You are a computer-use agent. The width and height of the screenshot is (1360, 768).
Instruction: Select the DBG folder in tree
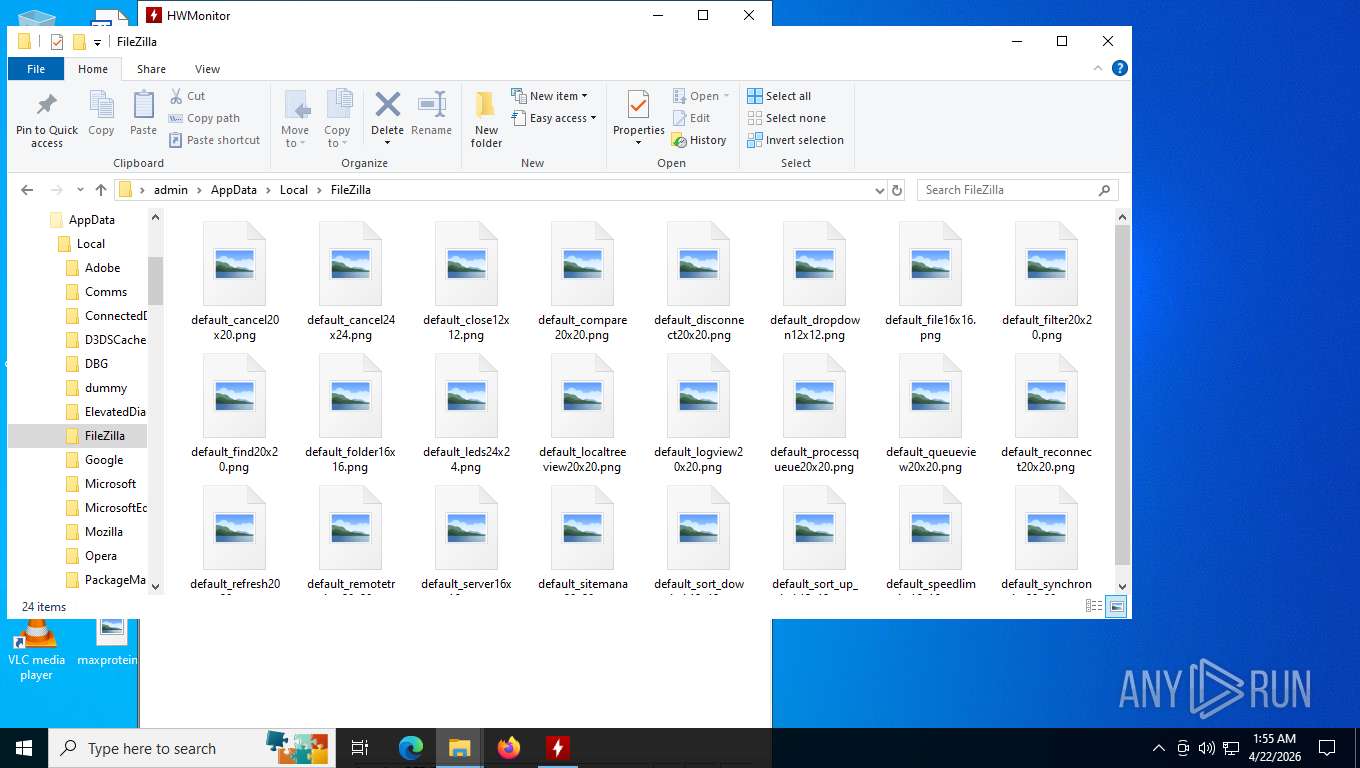click(x=96, y=364)
